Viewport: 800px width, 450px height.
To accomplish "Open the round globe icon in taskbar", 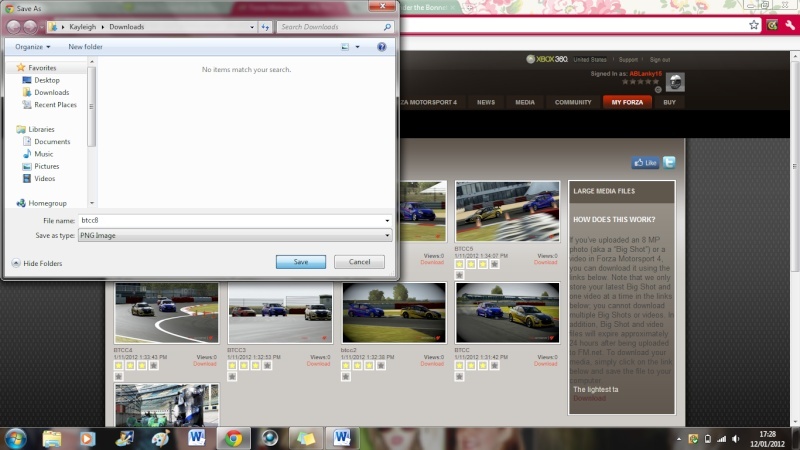I will coord(269,438).
